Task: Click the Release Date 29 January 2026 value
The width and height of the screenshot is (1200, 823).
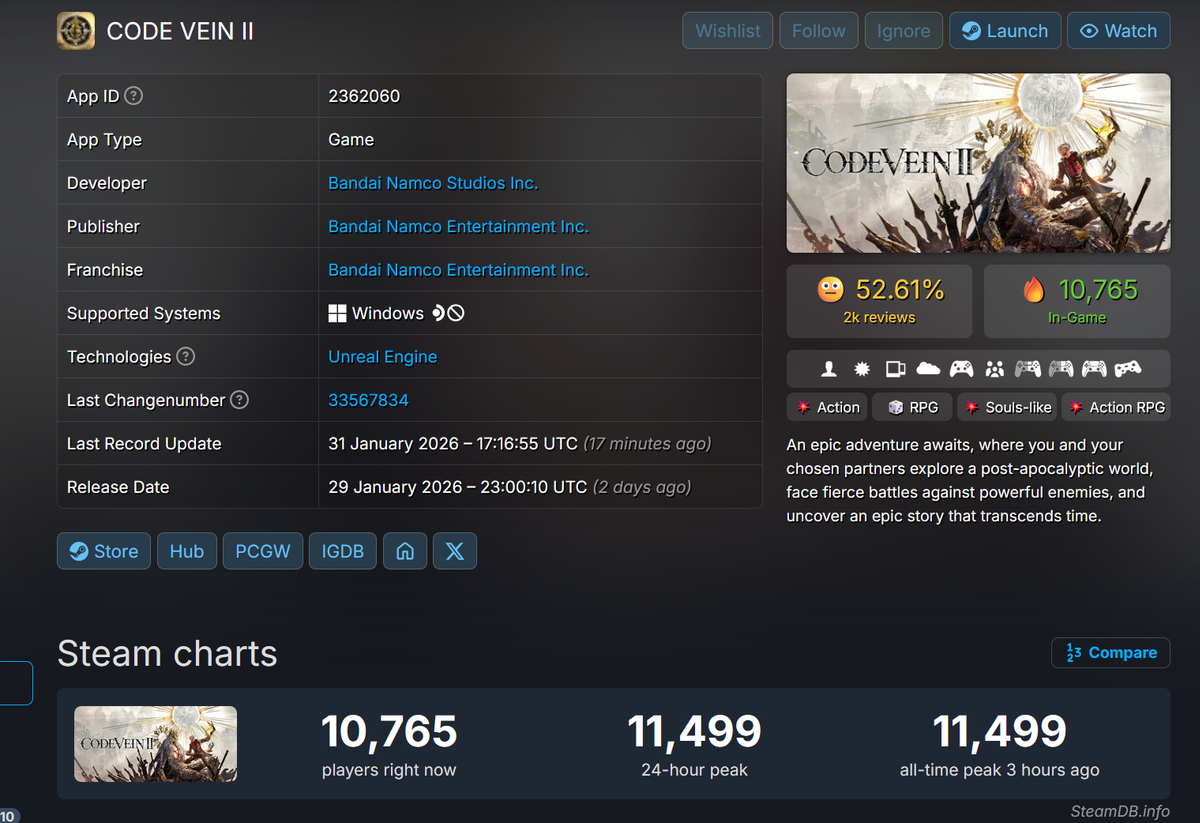Action: click(458, 487)
